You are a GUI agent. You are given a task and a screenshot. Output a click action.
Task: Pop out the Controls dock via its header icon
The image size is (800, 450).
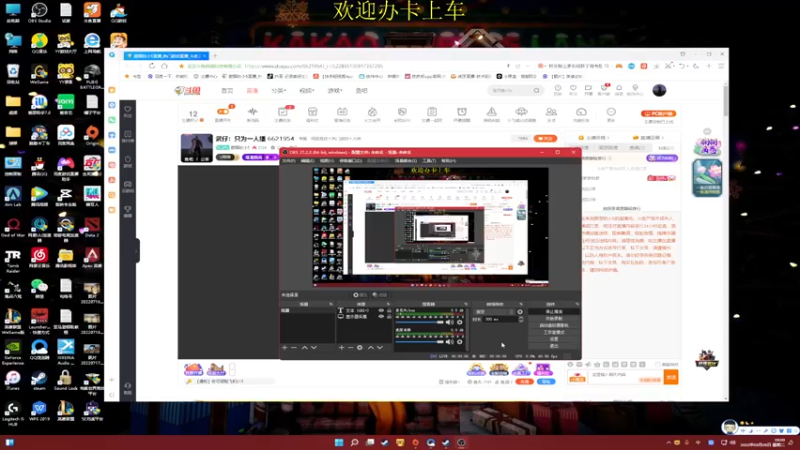577,304
